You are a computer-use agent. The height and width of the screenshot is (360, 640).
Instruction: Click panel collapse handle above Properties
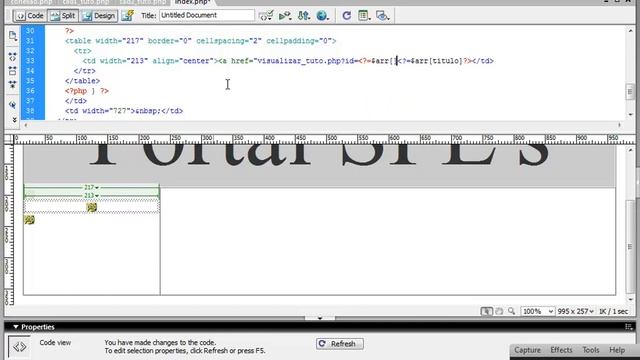pos(320,318)
